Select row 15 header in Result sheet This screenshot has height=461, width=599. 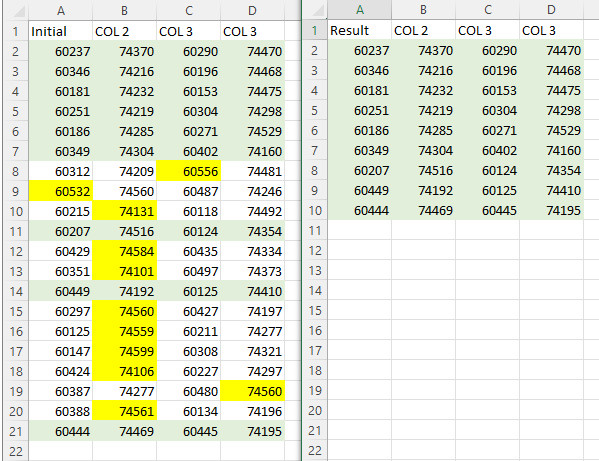[x=315, y=310]
